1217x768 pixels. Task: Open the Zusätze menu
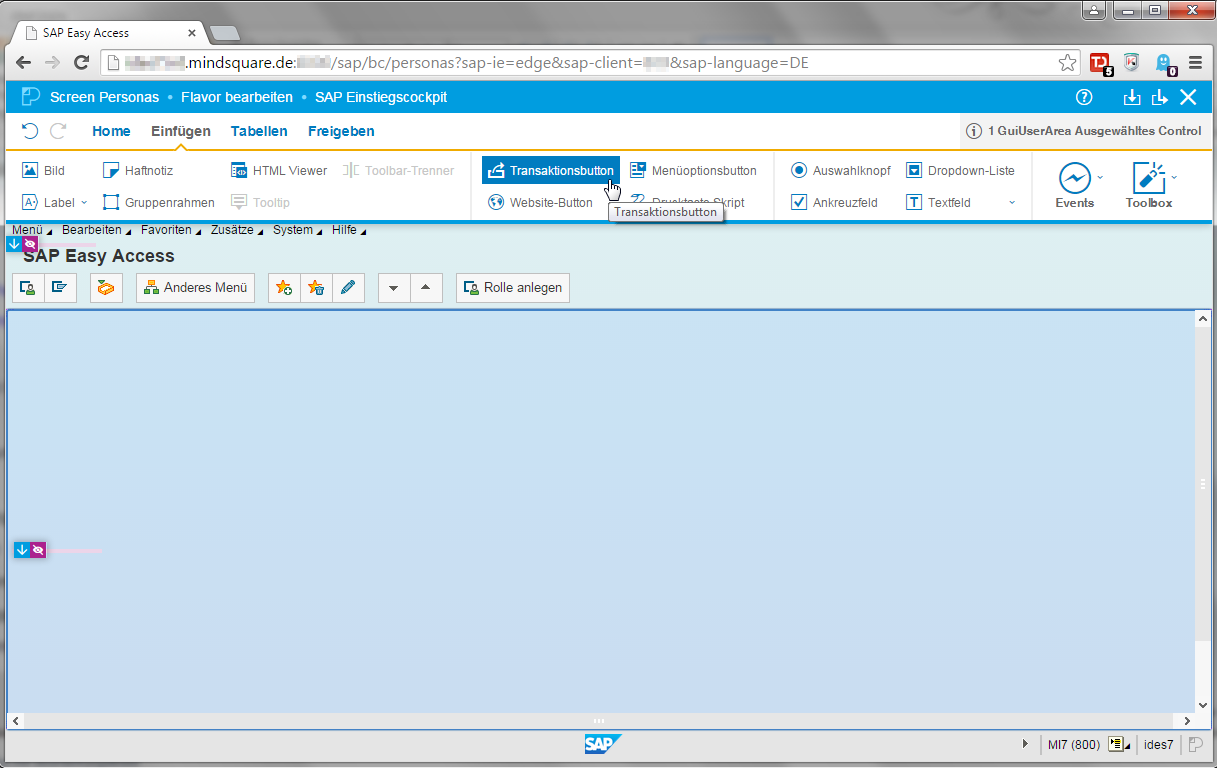coord(237,230)
